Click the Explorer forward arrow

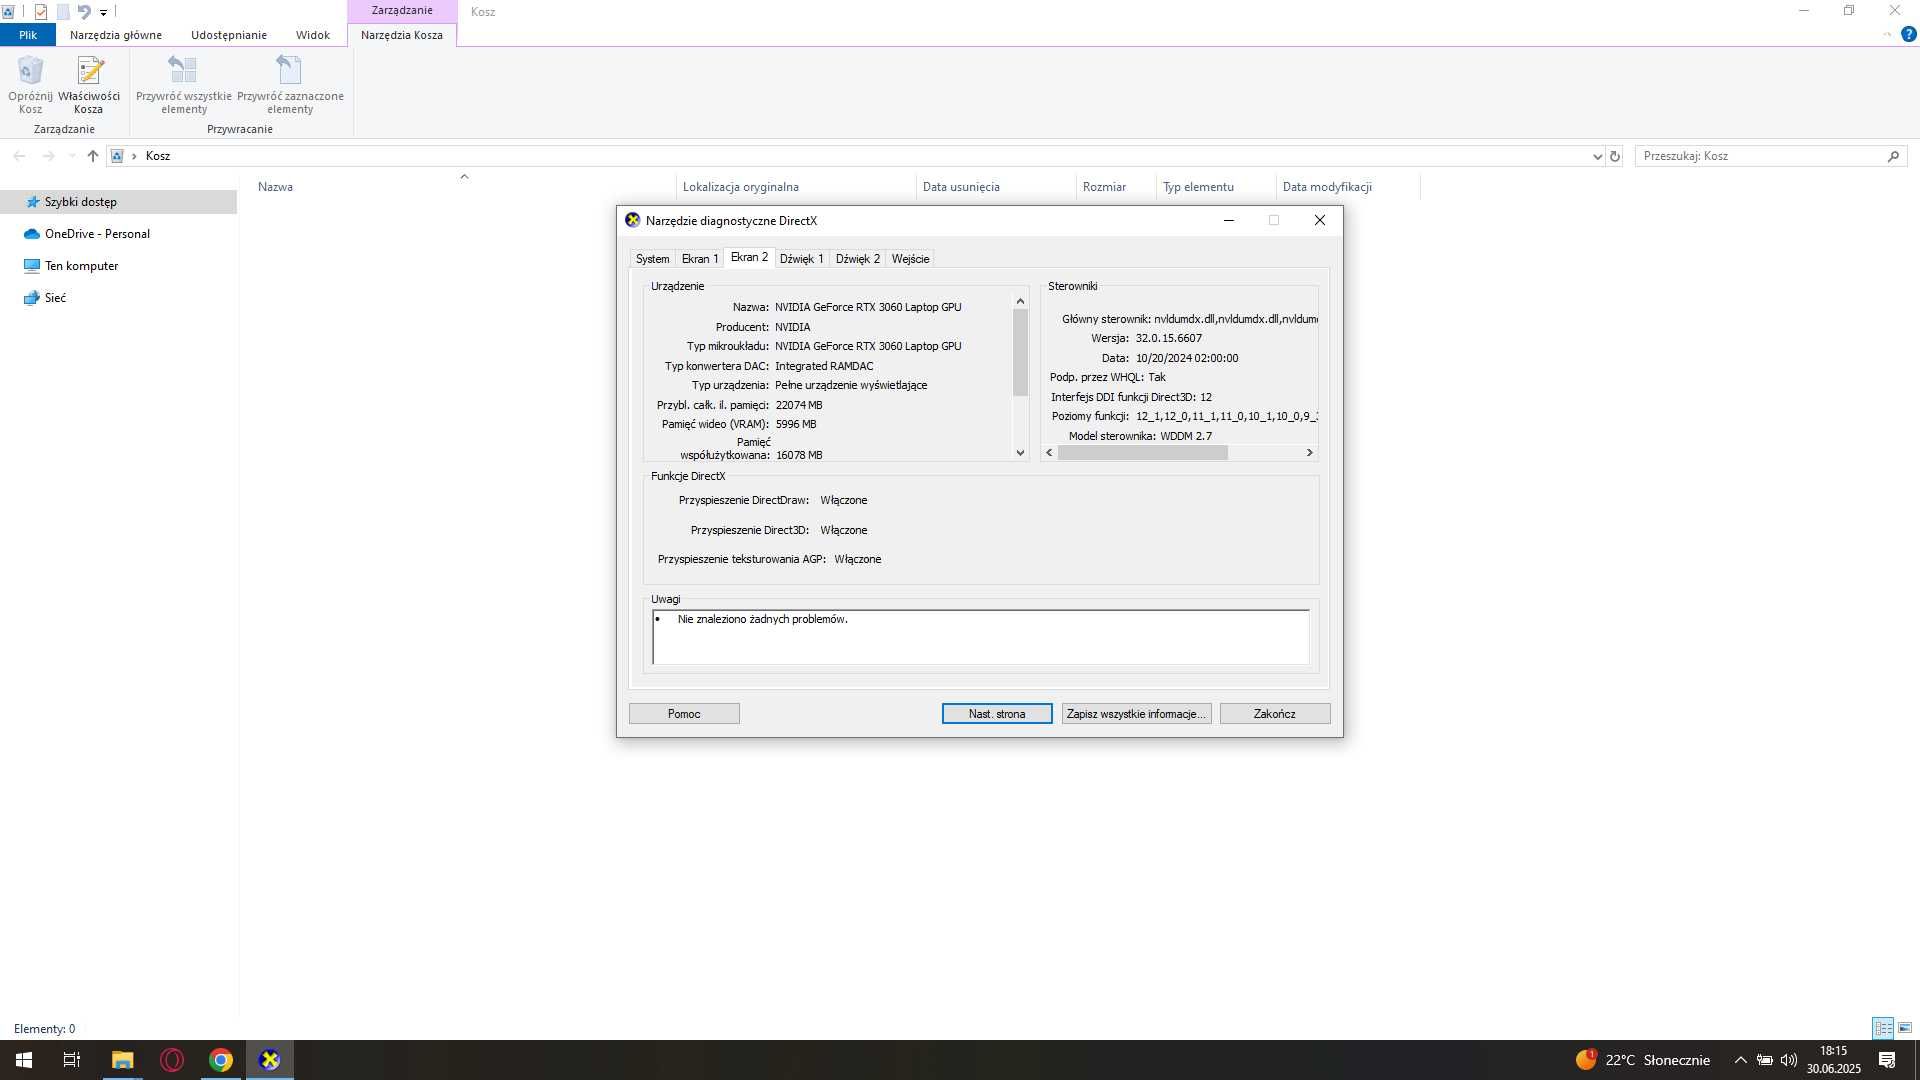[48, 156]
